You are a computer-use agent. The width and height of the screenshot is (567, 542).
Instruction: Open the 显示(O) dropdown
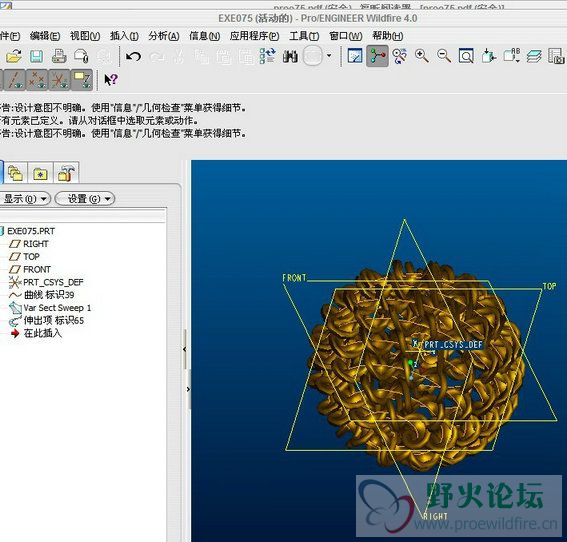coord(24,199)
